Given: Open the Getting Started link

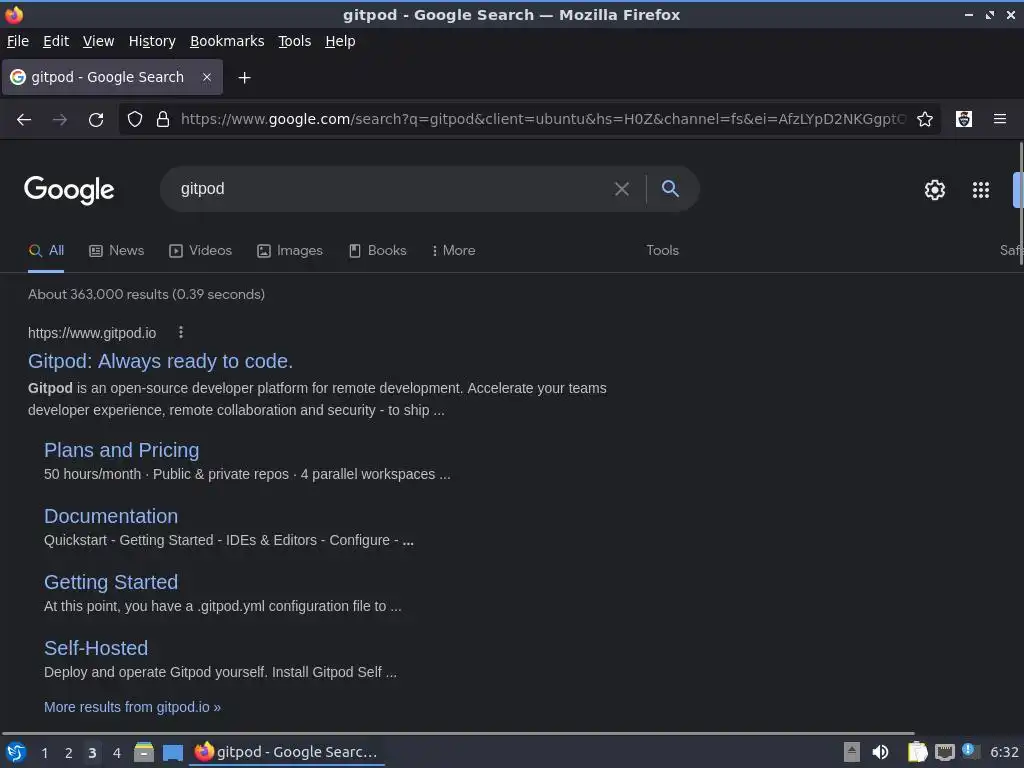Looking at the screenshot, I should click(x=111, y=582).
